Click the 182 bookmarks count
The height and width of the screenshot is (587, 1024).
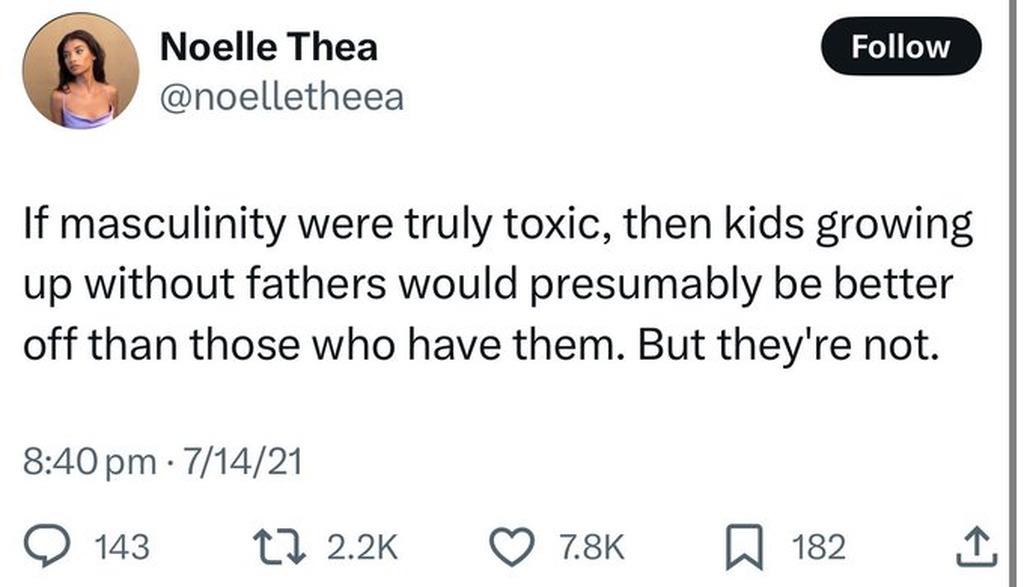(818, 546)
